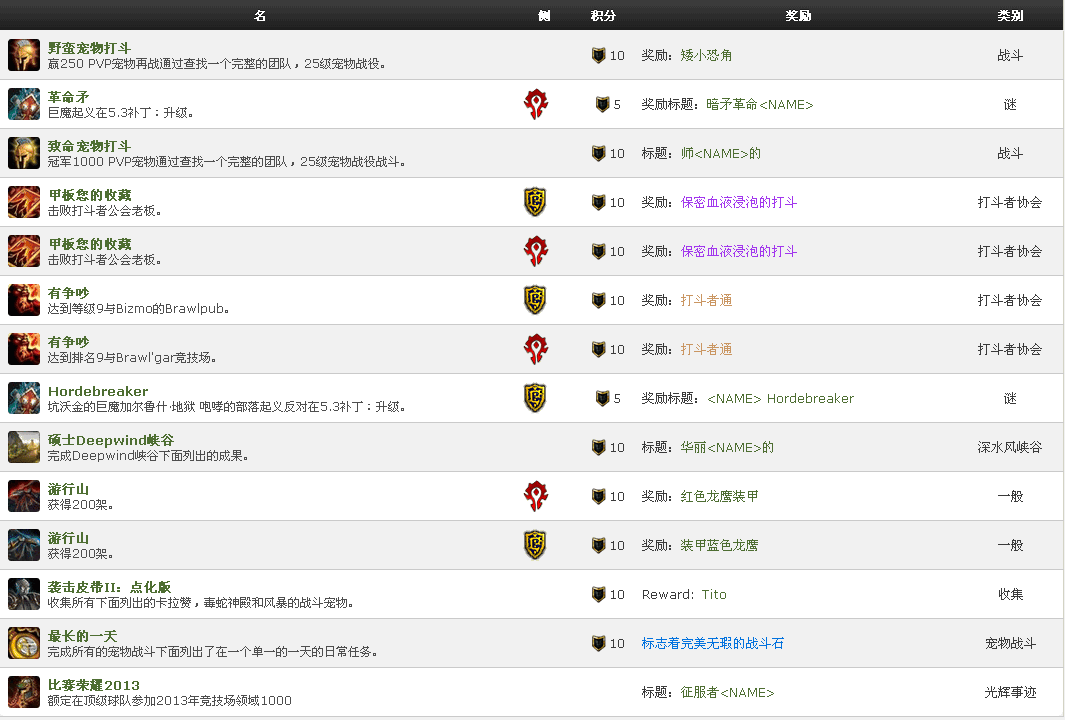Click points shield icon in 袭击皮带II row

[598, 594]
